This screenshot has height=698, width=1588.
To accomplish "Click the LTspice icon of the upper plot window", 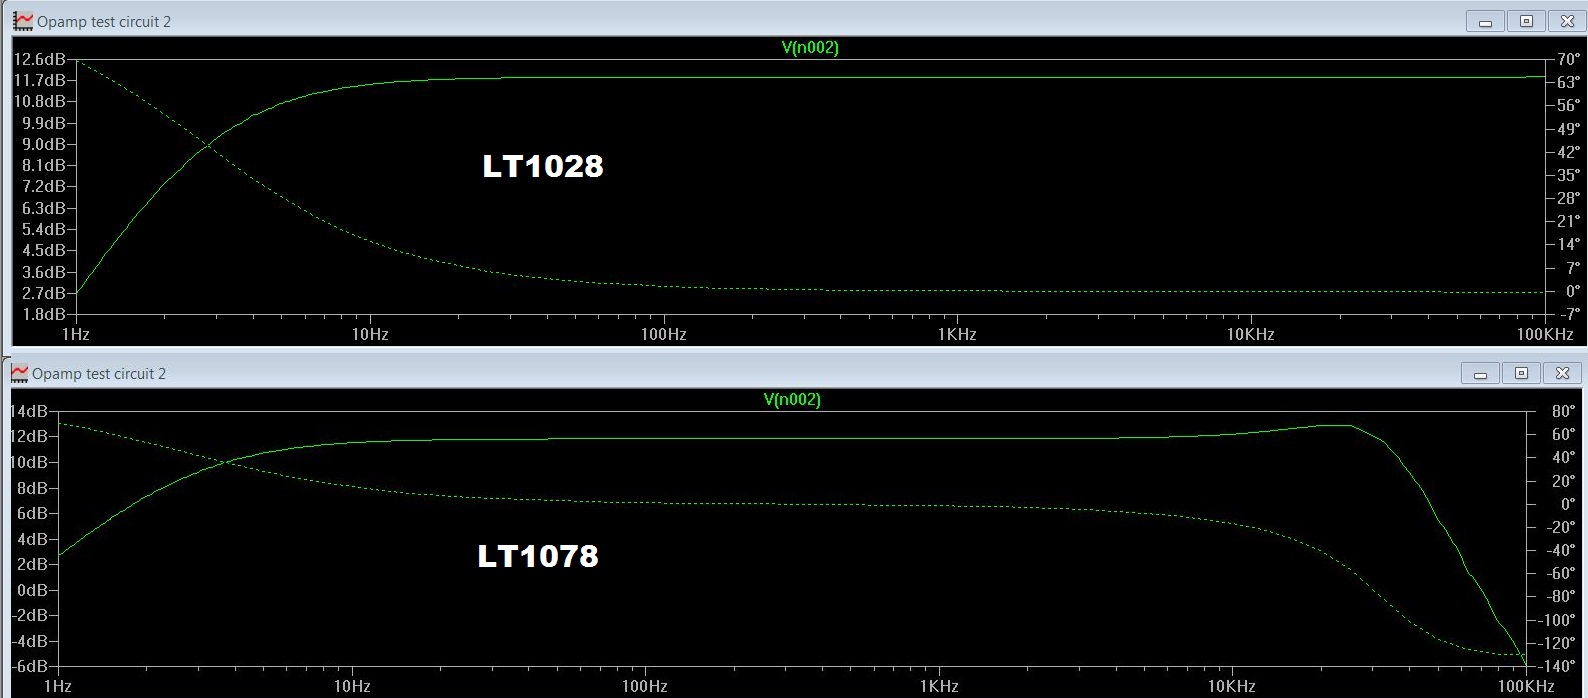I will (x=23, y=21).
